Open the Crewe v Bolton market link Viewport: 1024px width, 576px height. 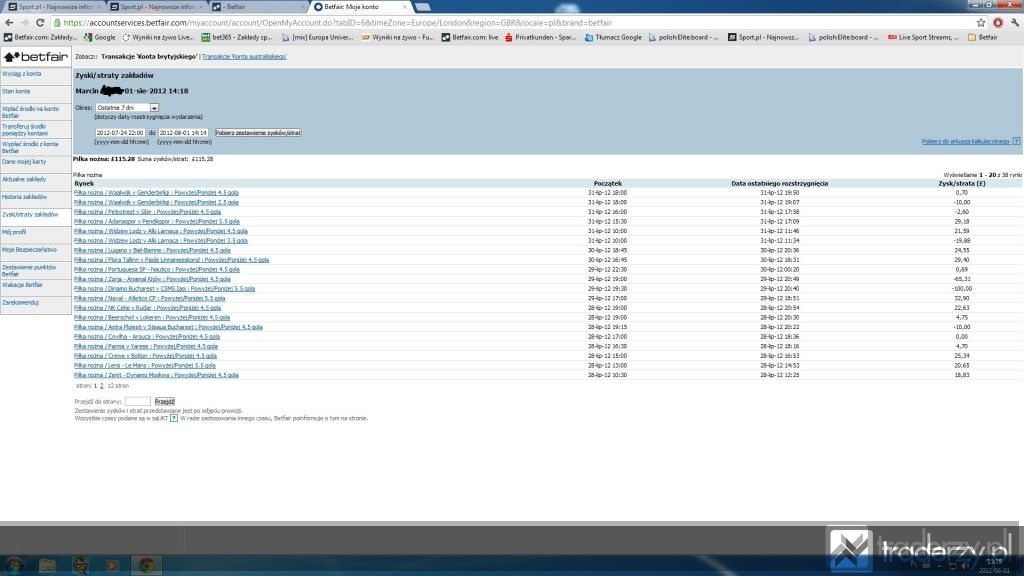tap(145, 356)
